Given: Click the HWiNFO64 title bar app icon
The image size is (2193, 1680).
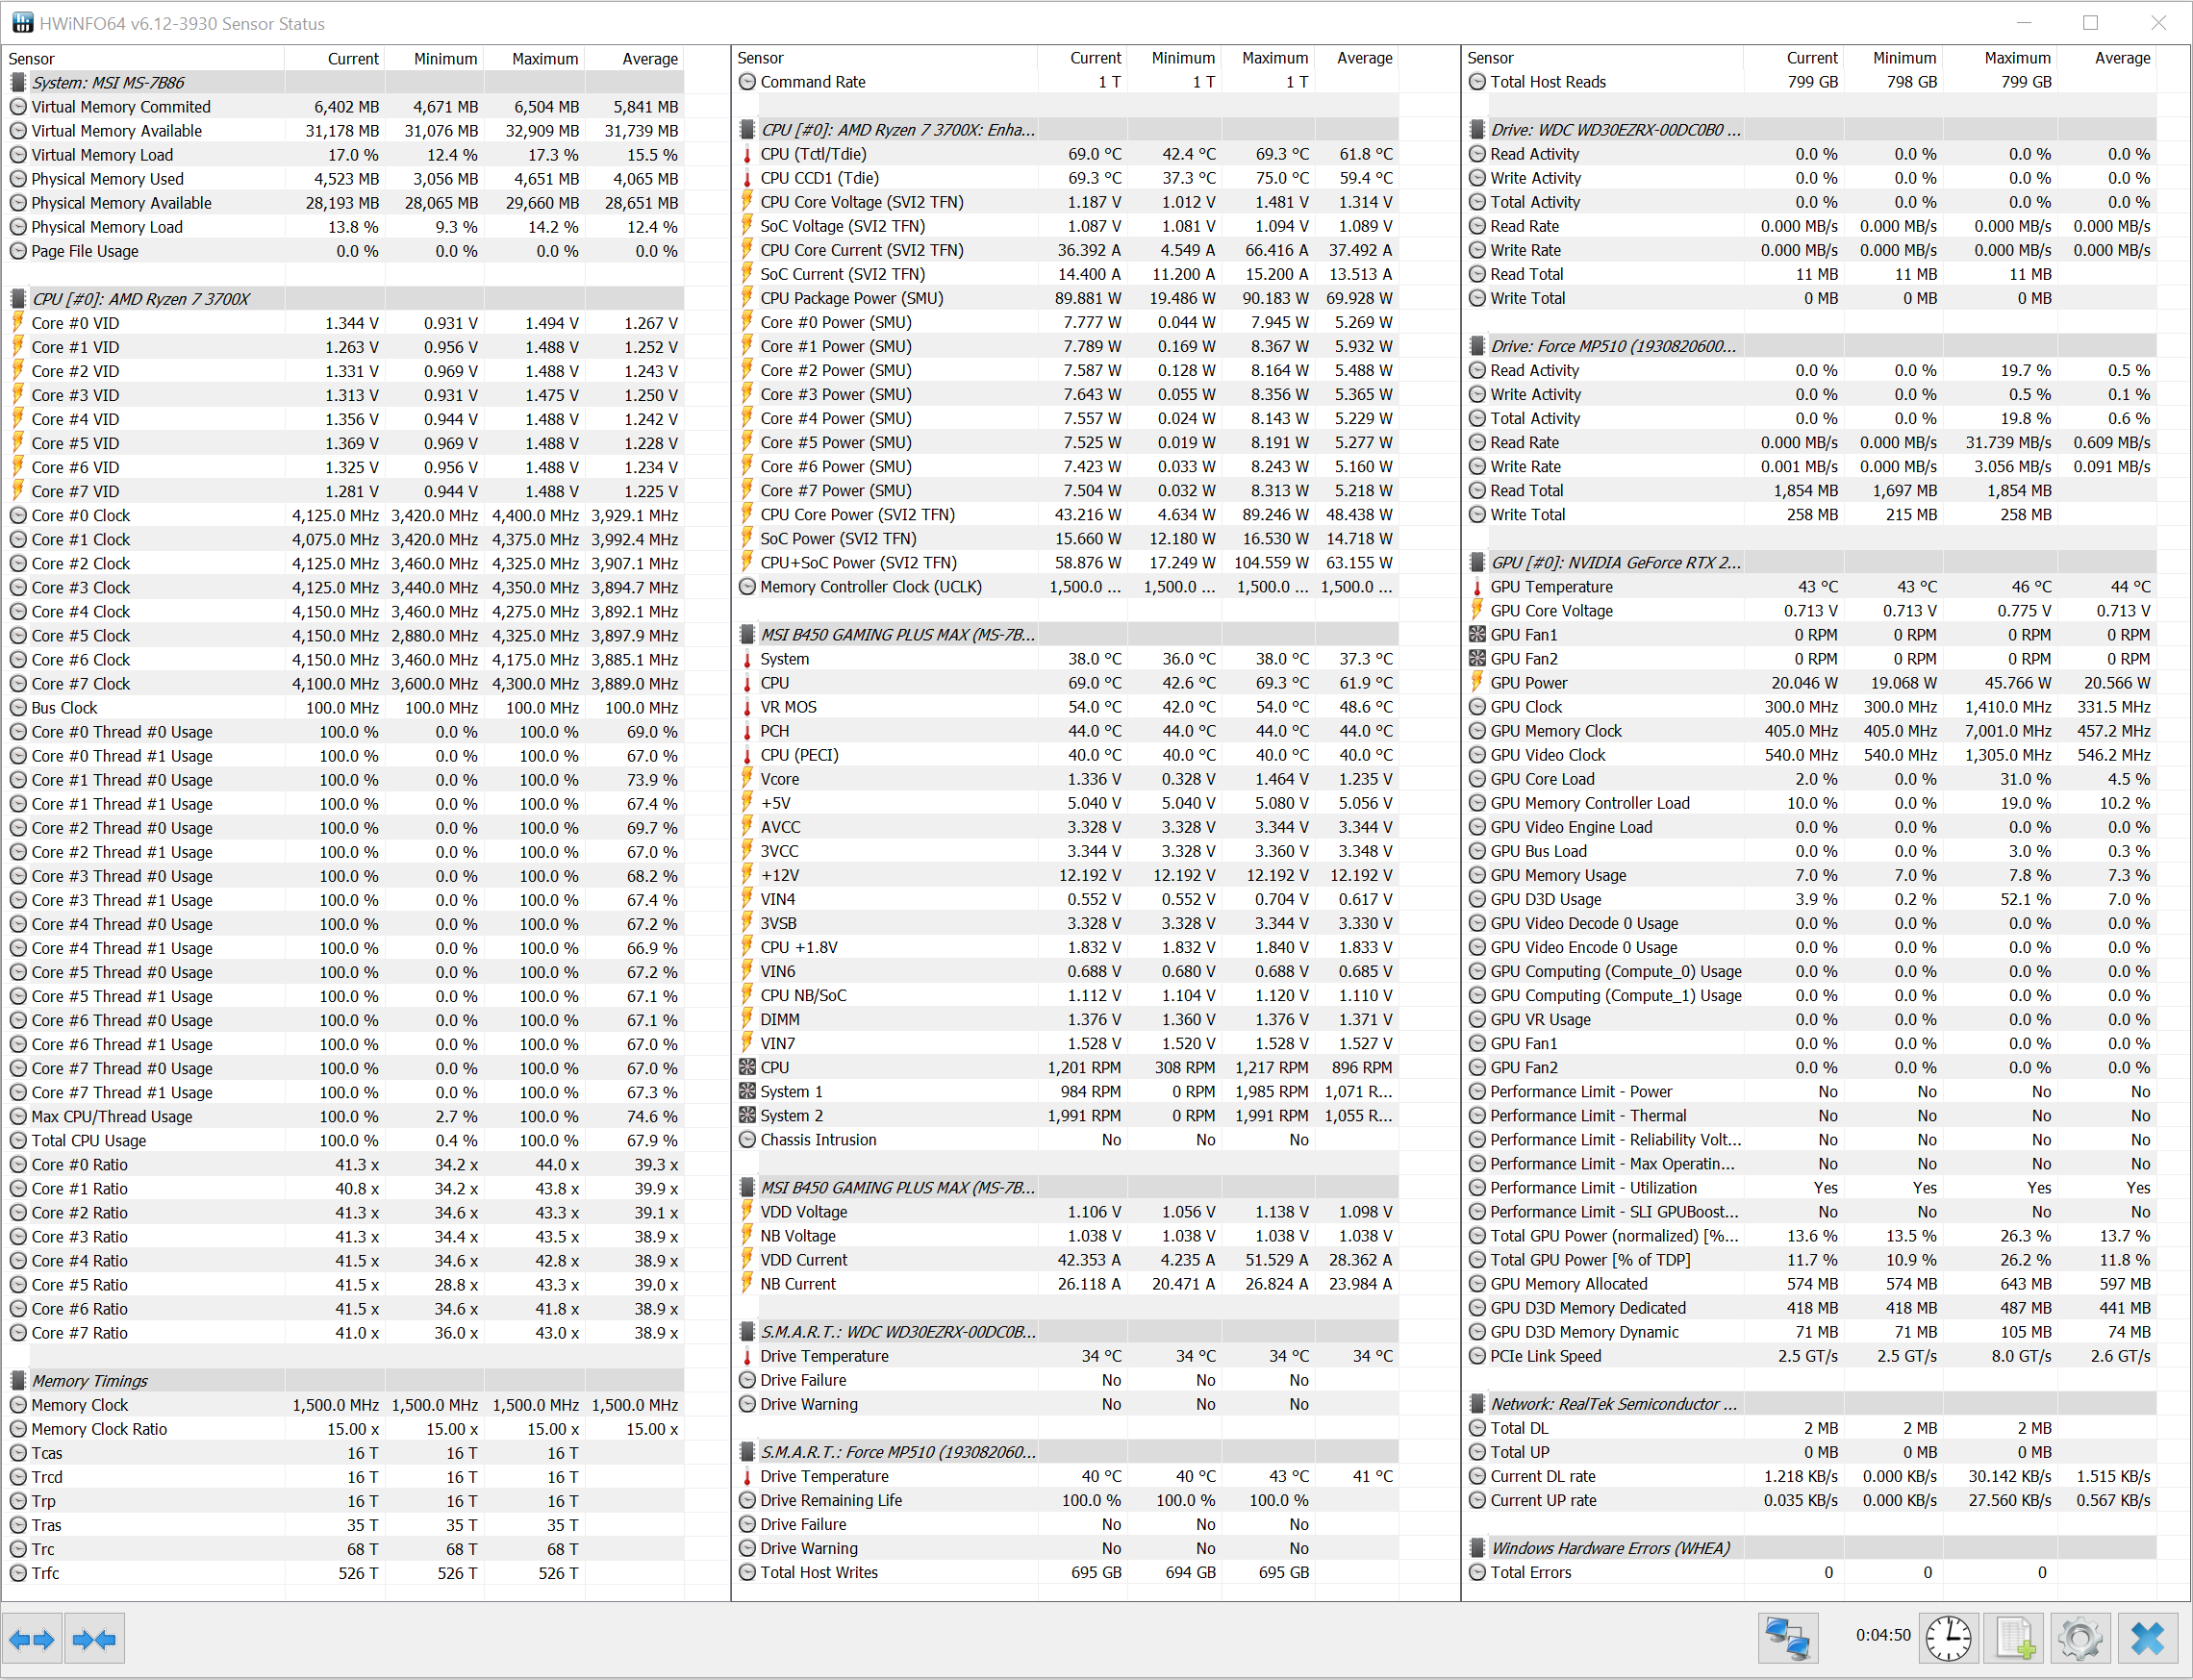Looking at the screenshot, I should point(22,23).
